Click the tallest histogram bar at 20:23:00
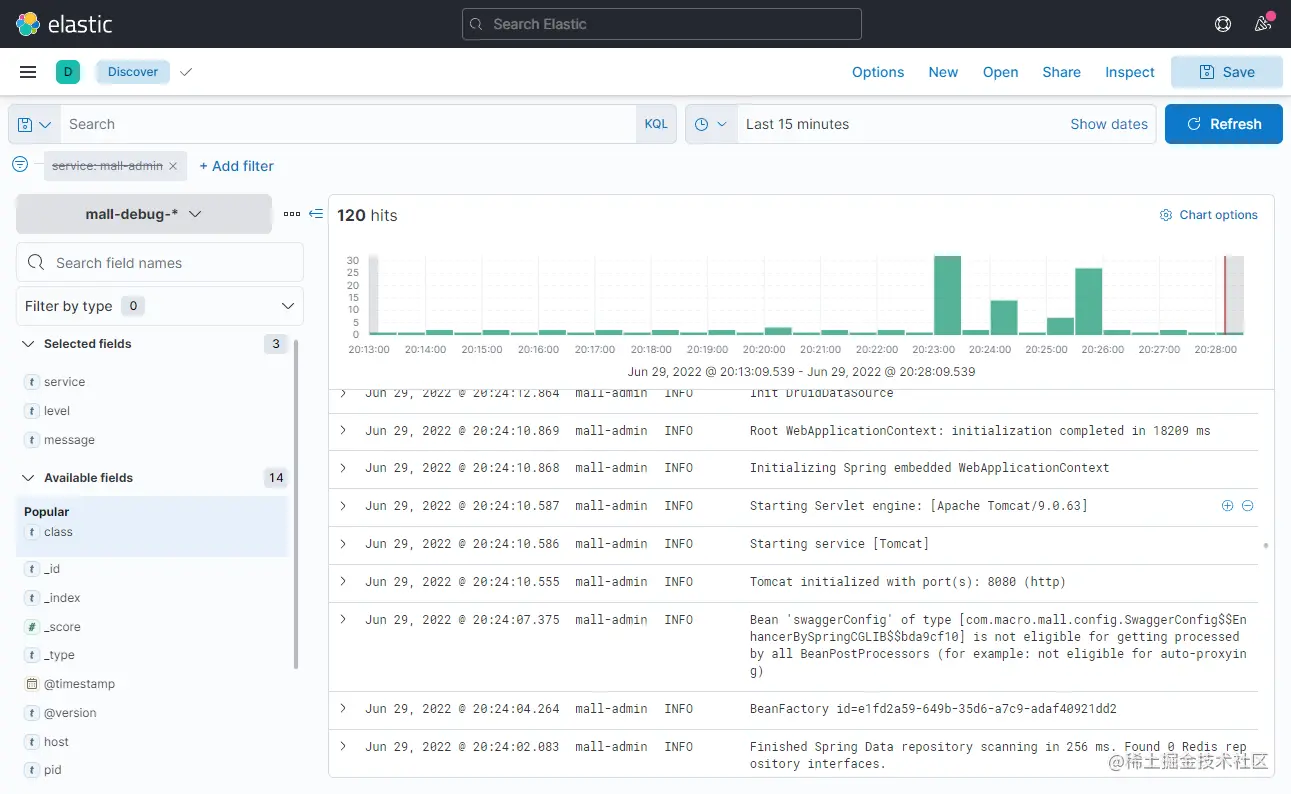Viewport: 1291px width, 794px height. pos(947,295)
